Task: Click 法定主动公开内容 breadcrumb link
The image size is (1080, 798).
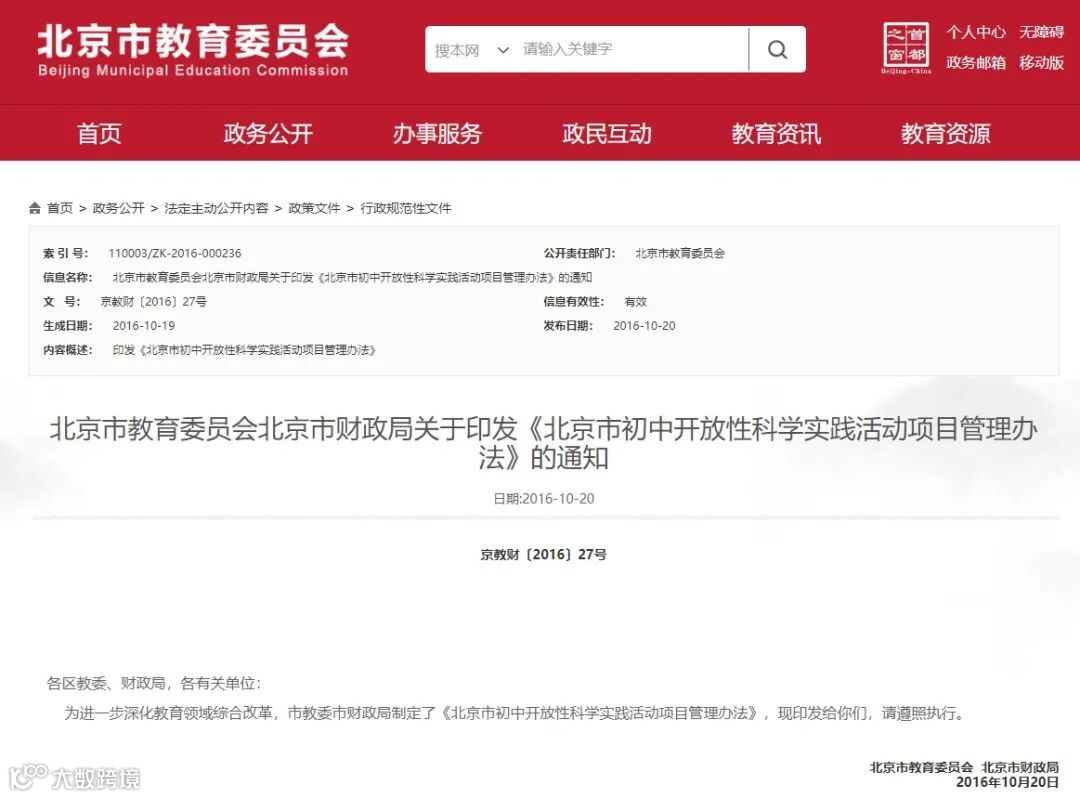Action: [x=216, y=208]
